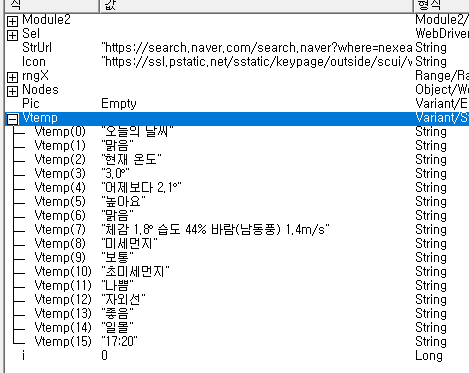Select the Vtemp(3) element
This screenshot has width=469, height=373.
coord(60,174)
